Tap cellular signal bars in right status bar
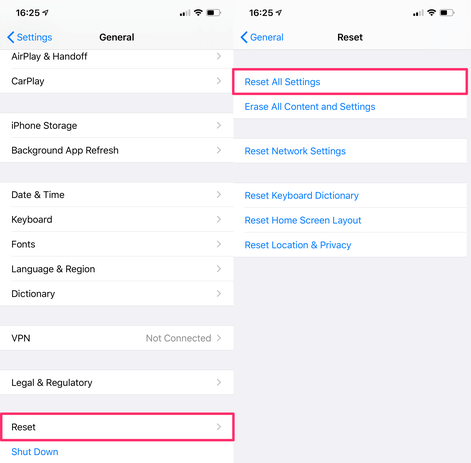471x463 pixels. 418,13
